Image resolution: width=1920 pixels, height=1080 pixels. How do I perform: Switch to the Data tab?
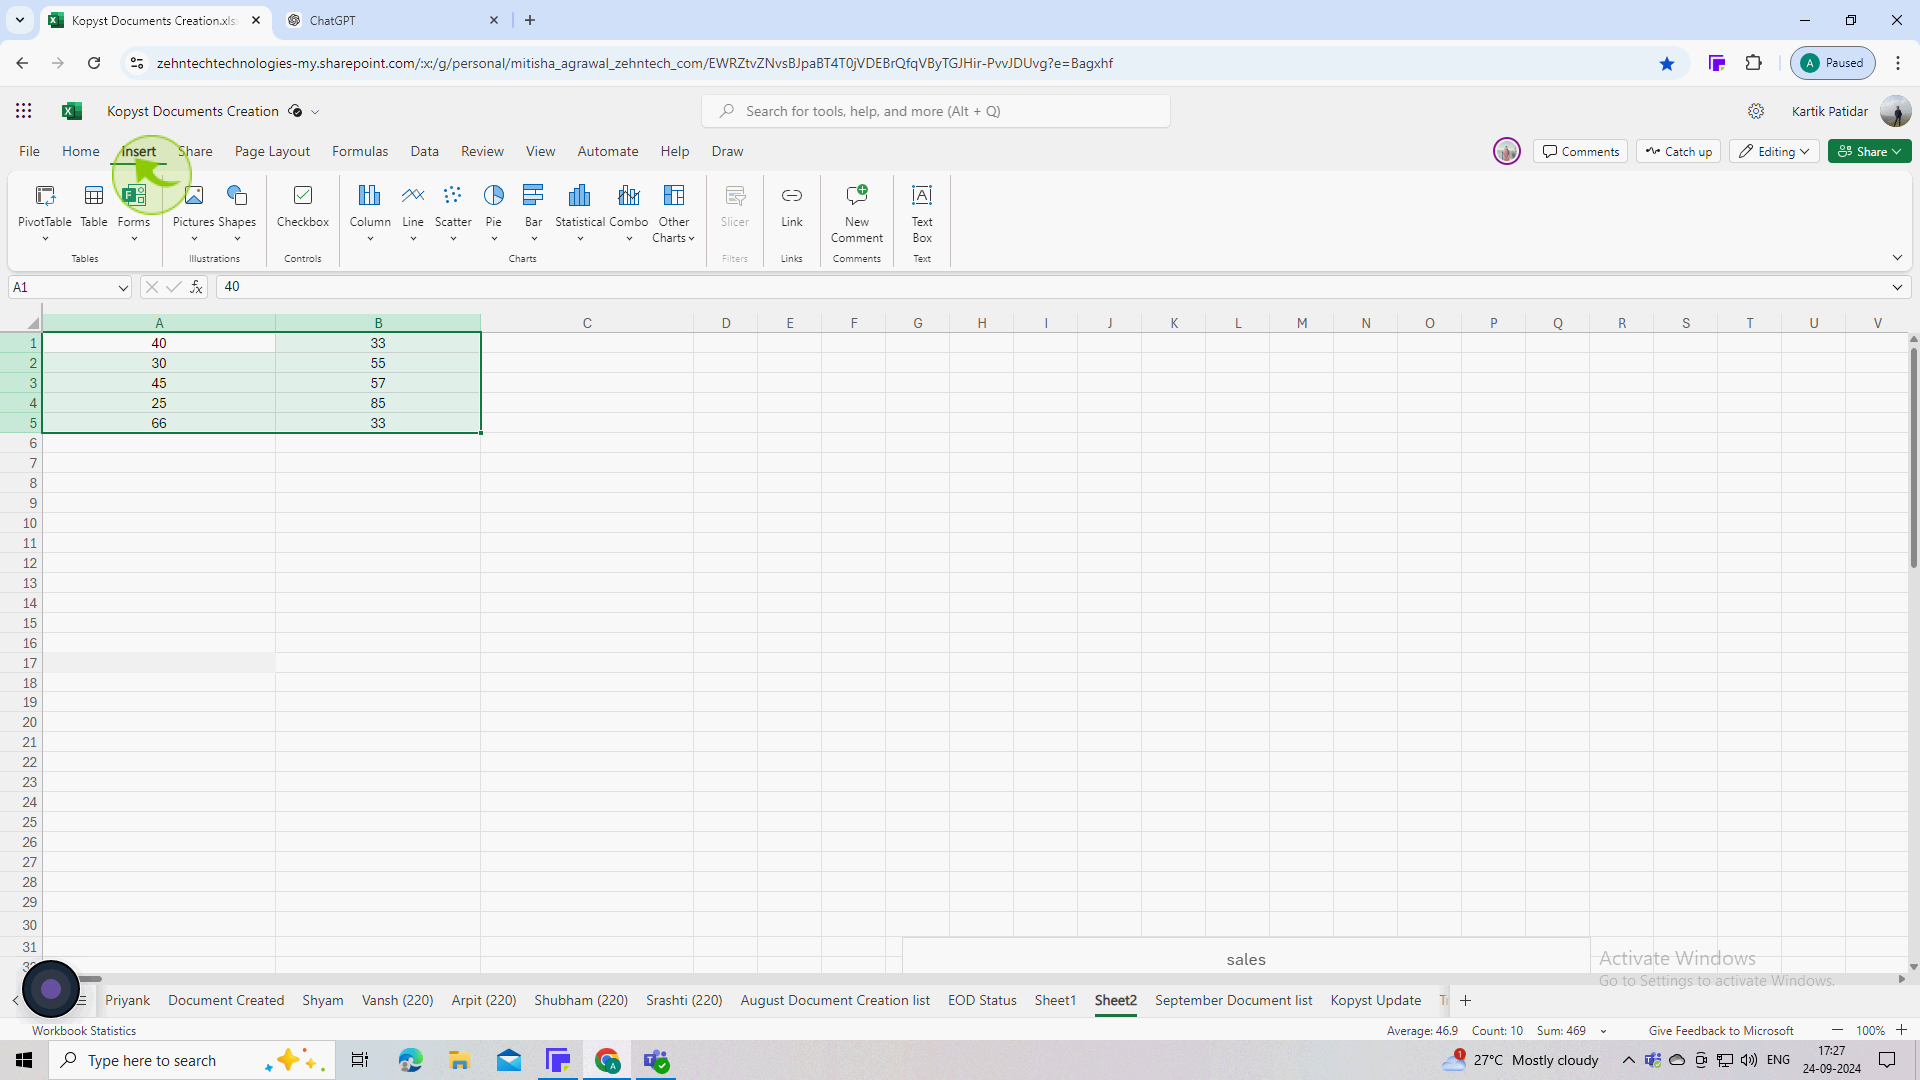(x=424, y=151)
